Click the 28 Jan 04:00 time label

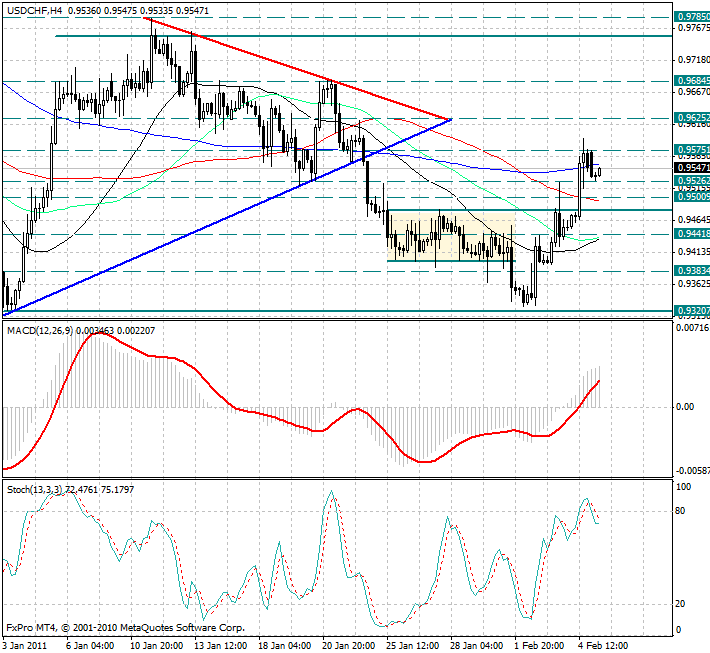click(477, 645)
